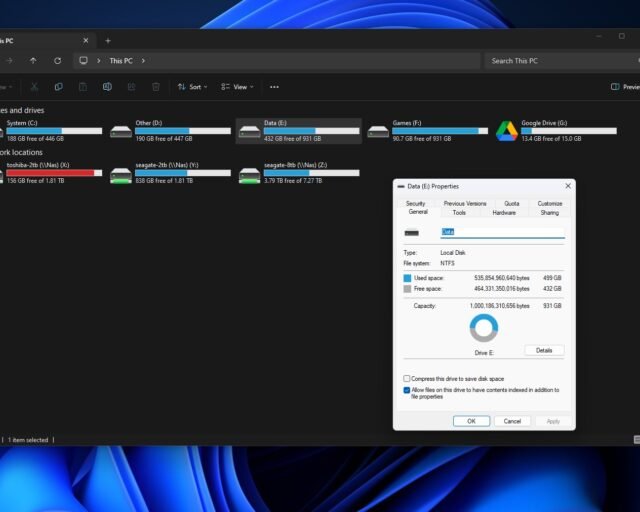The height and width of the screenshot is (512, 640).
Task: Open the View dropdown
Action: tap(238, 87)
